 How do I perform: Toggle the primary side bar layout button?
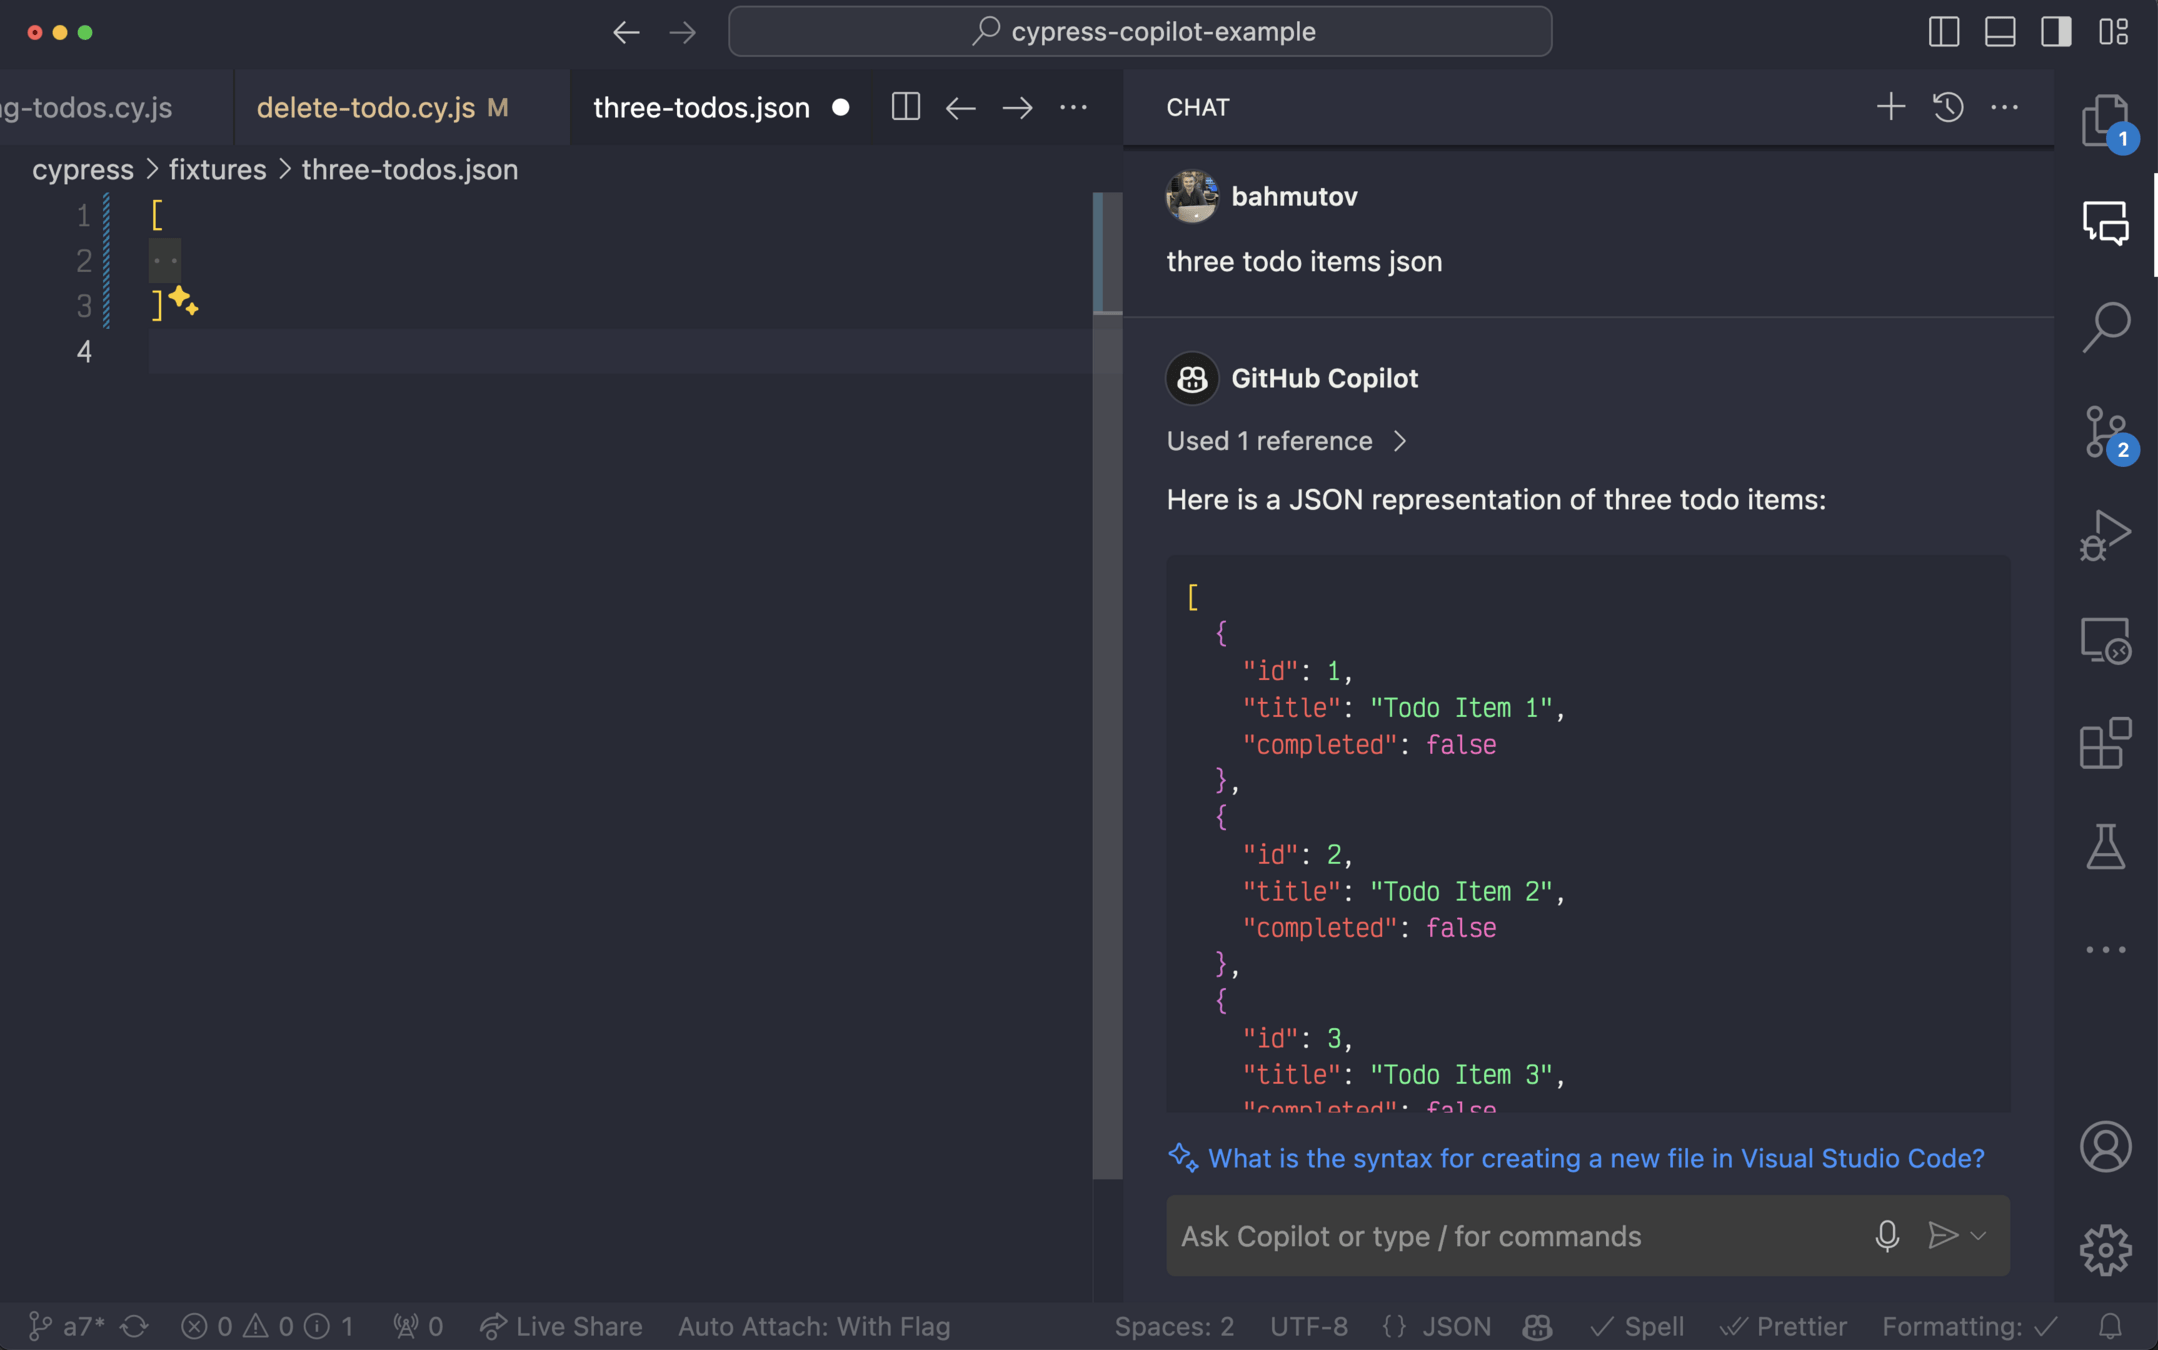tap(1943, 32)
